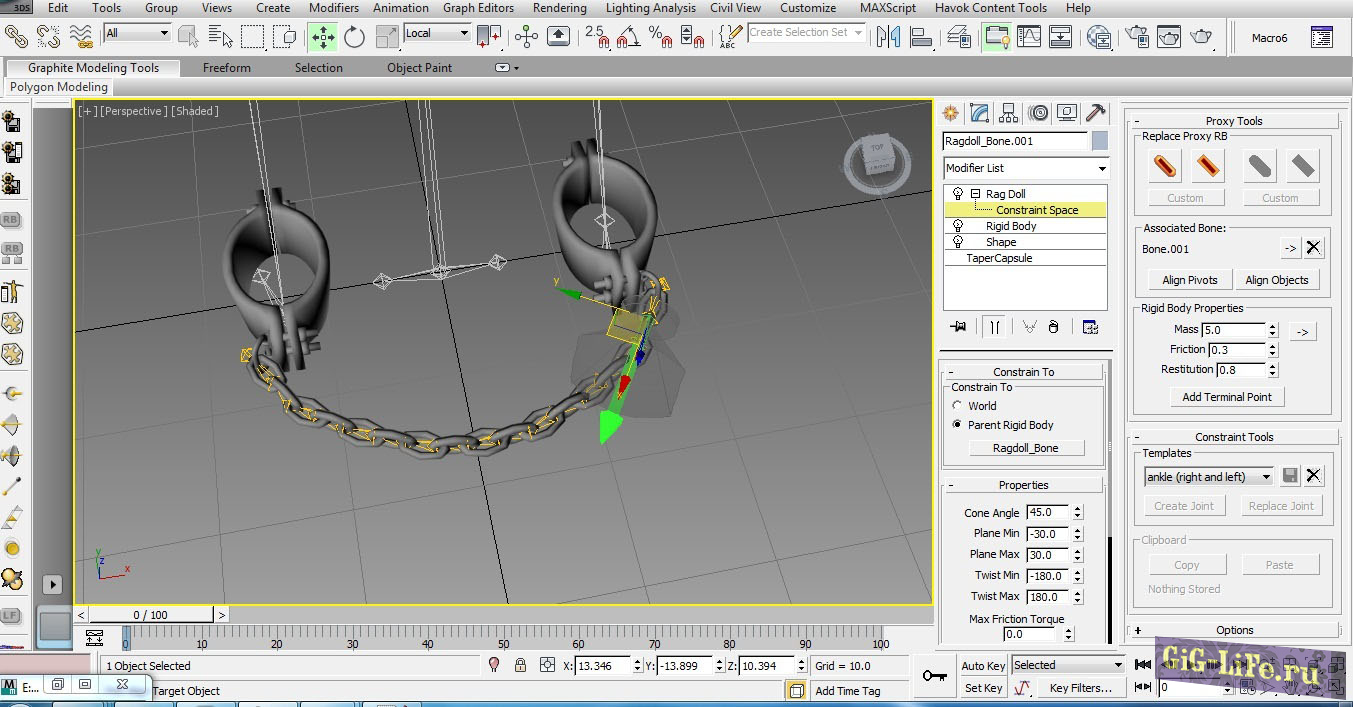Open the Create command panel
Screen dimensions: 1353x707
(x=951, y=113)
